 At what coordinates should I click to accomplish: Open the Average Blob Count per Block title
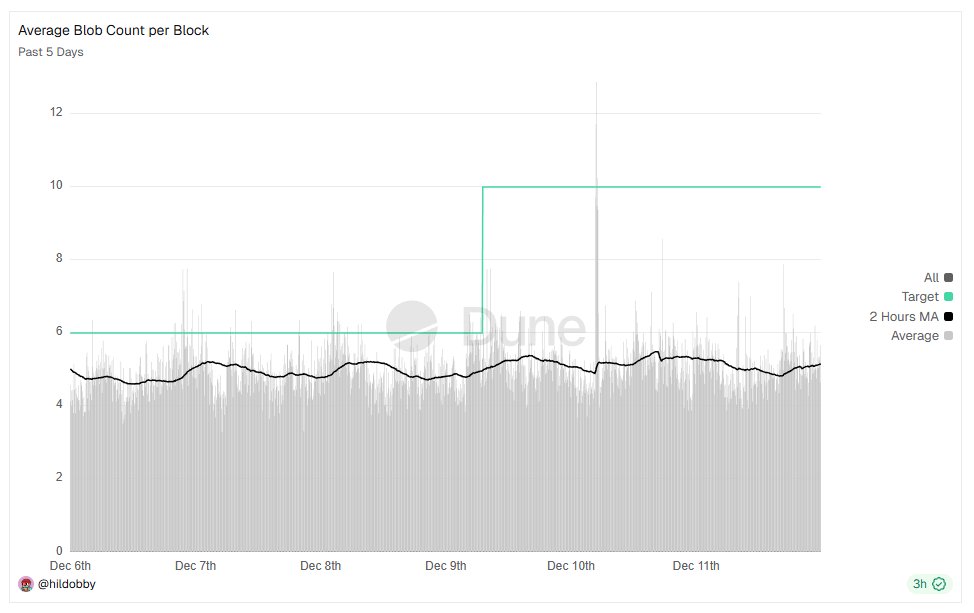point(113,30)
